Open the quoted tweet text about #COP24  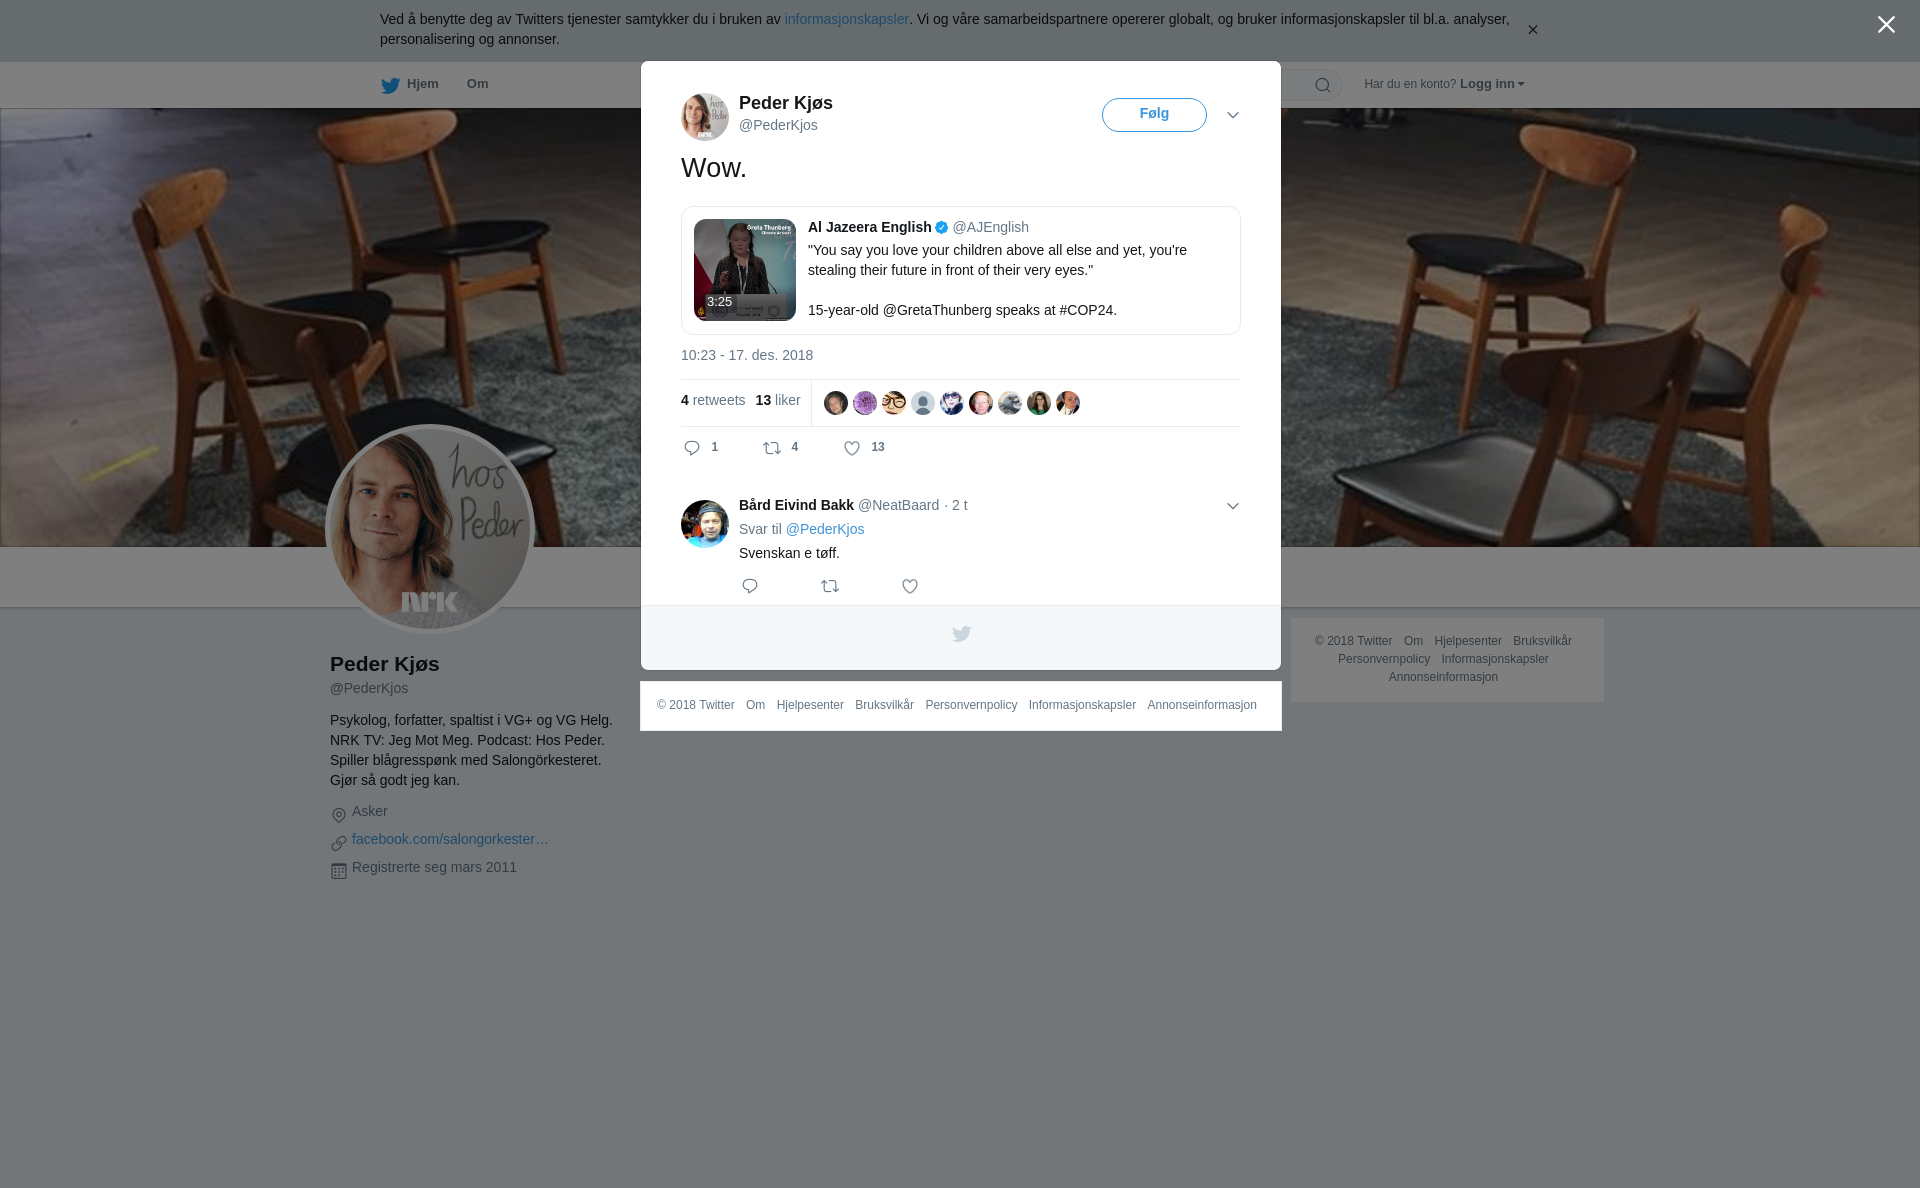1017,280
